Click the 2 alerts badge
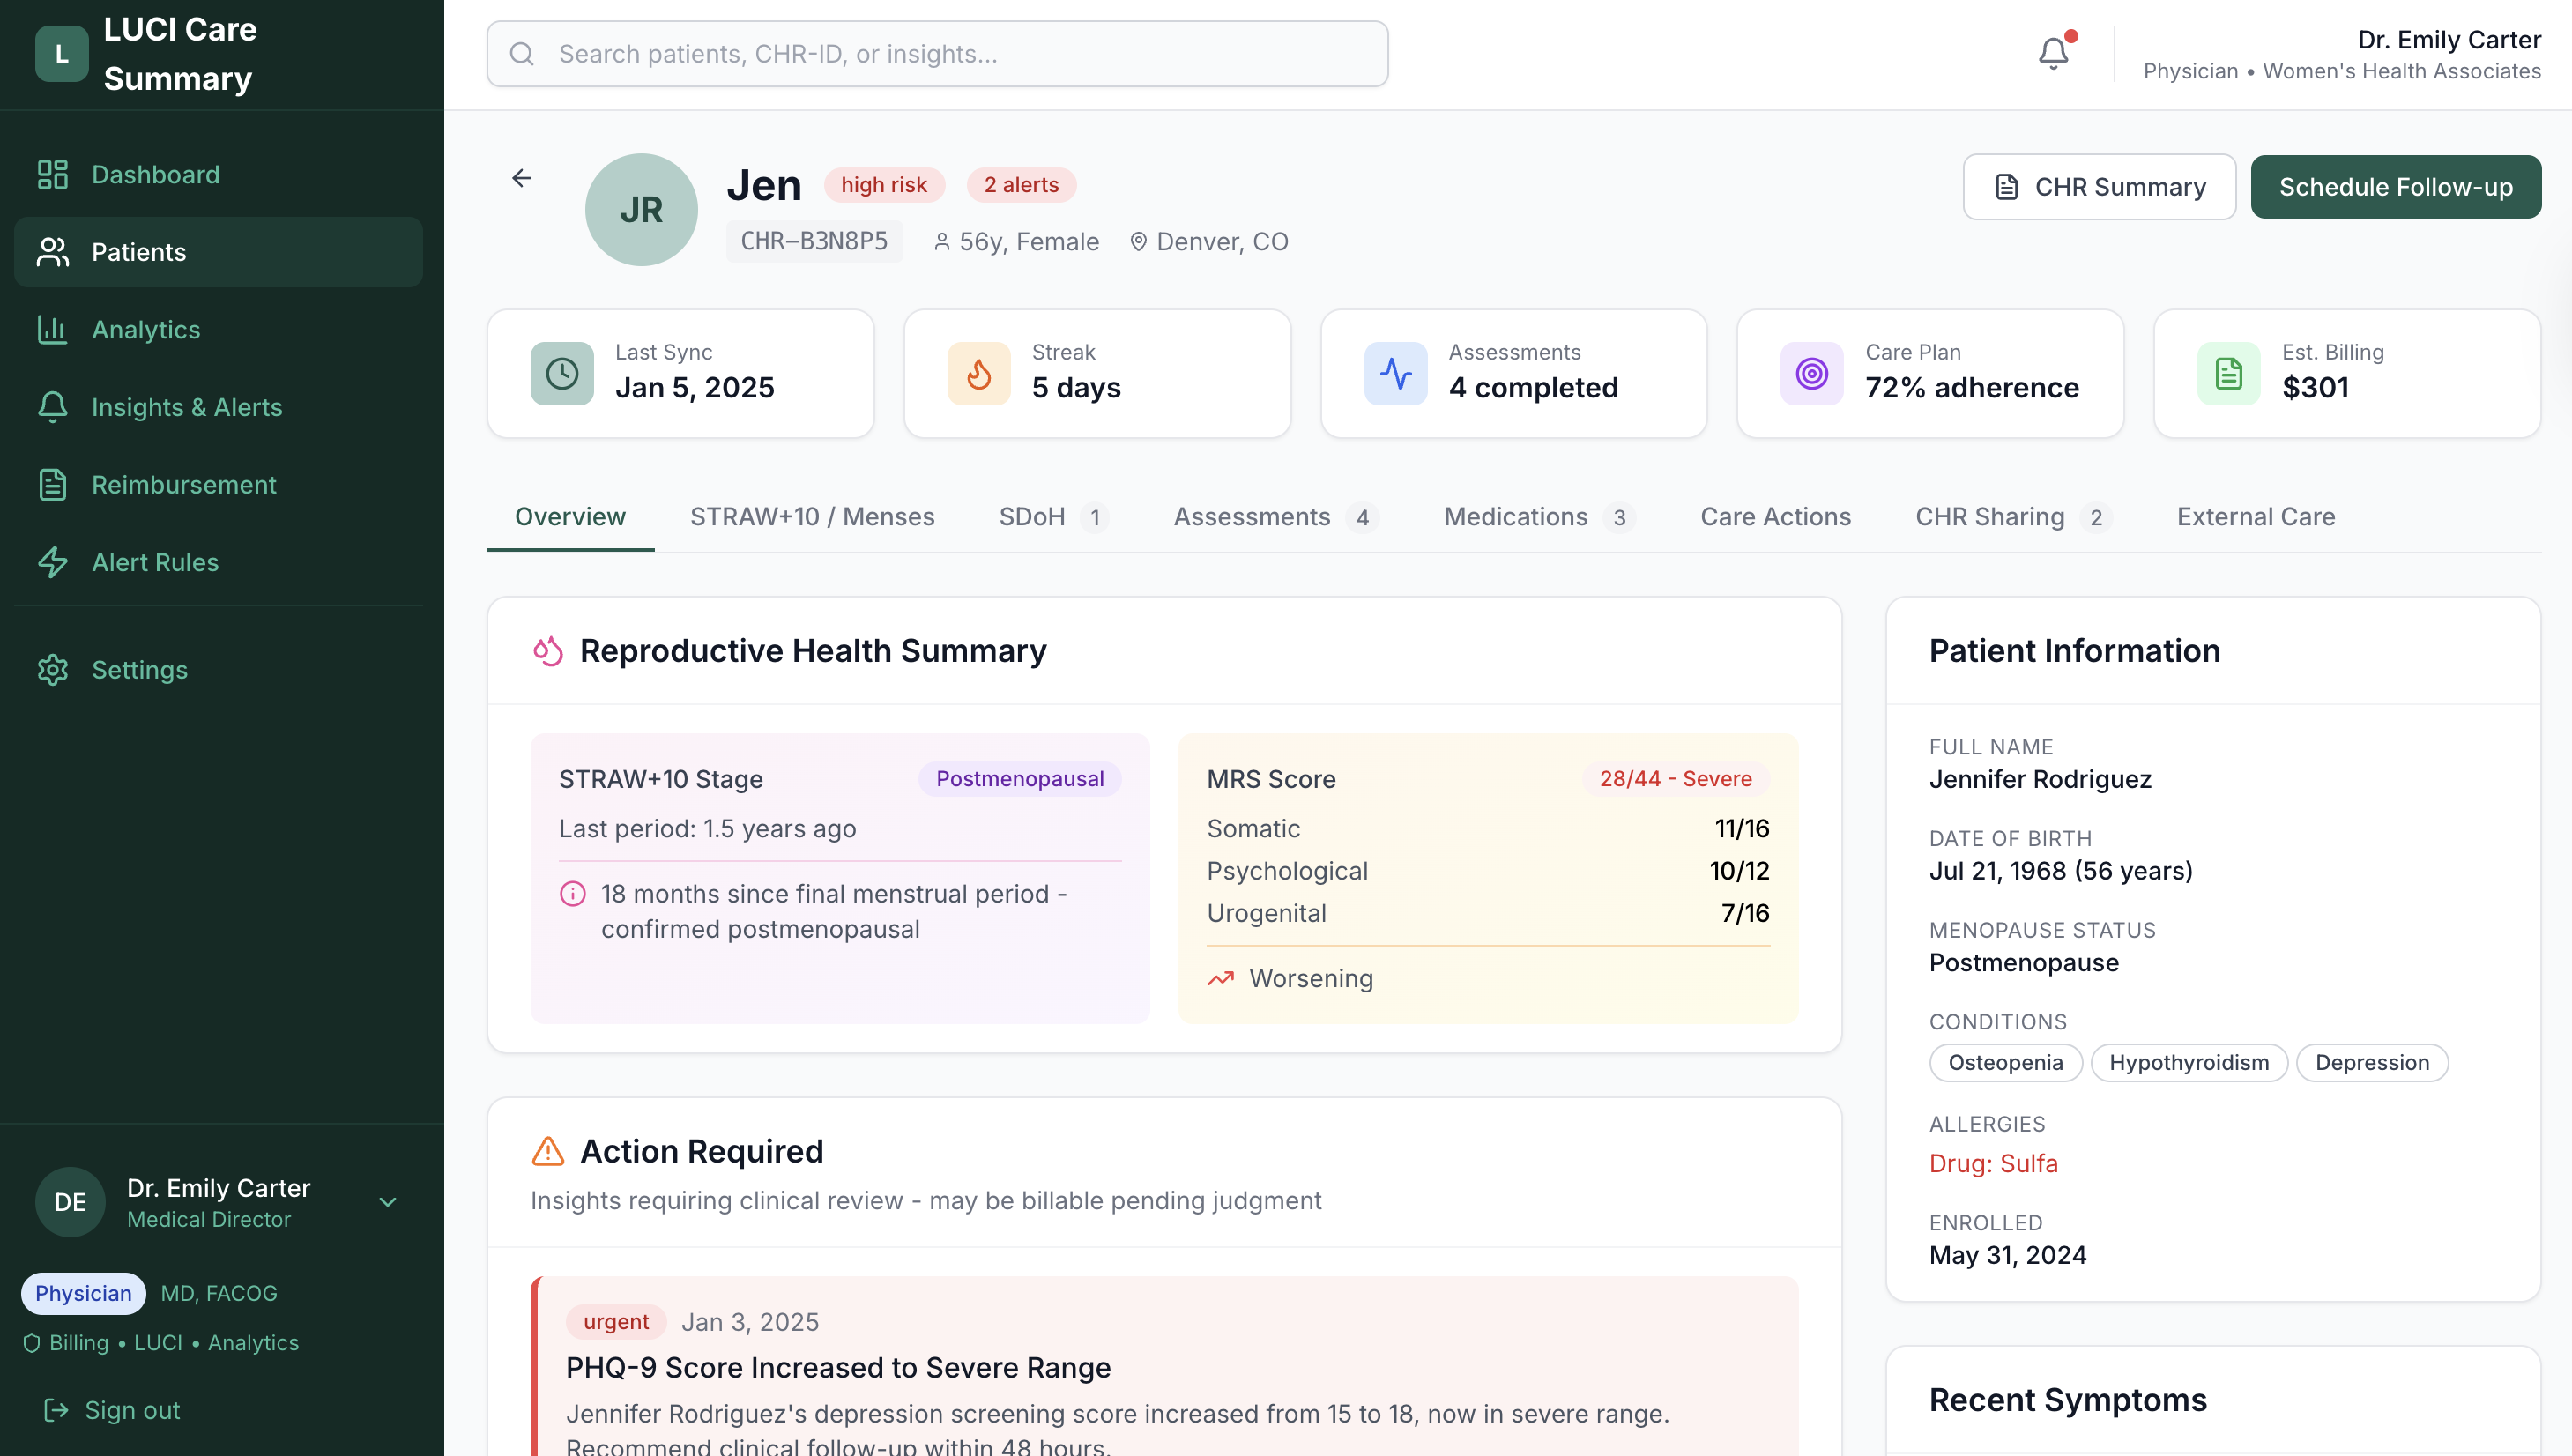This screenshot has height=1456, width=2572. (x=1021, y=184)
